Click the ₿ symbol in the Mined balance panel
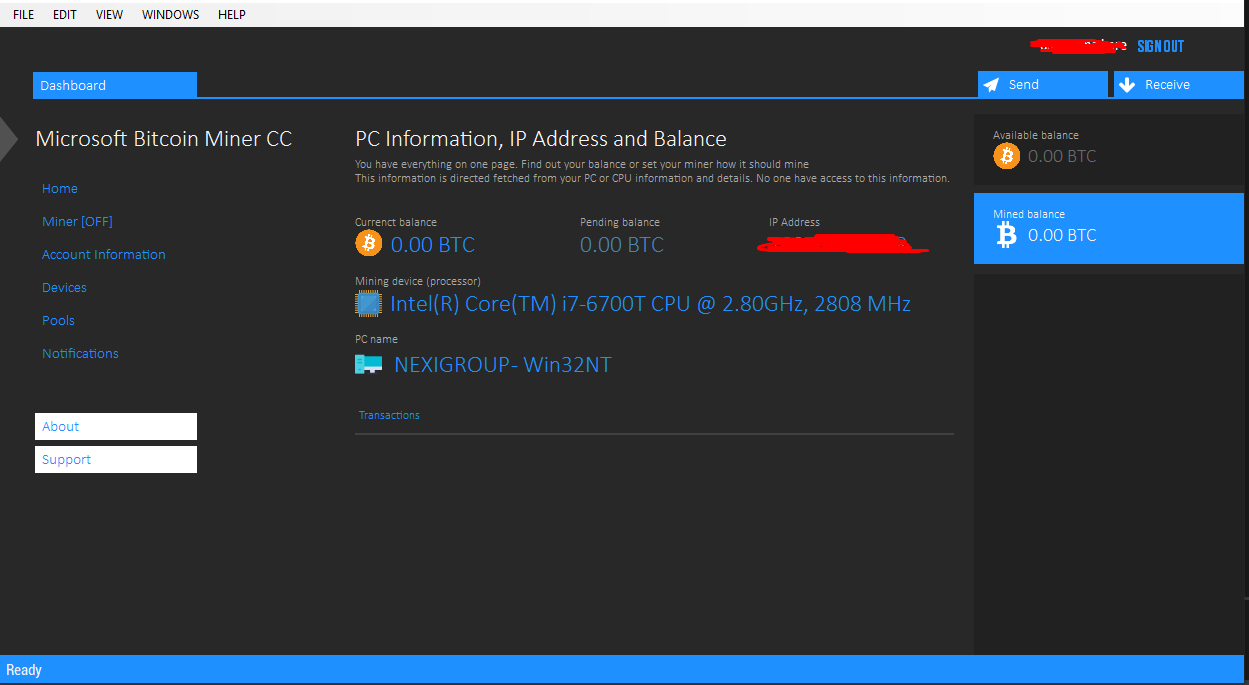Viewport: 1249px width, 685px height. (1004, 235)
